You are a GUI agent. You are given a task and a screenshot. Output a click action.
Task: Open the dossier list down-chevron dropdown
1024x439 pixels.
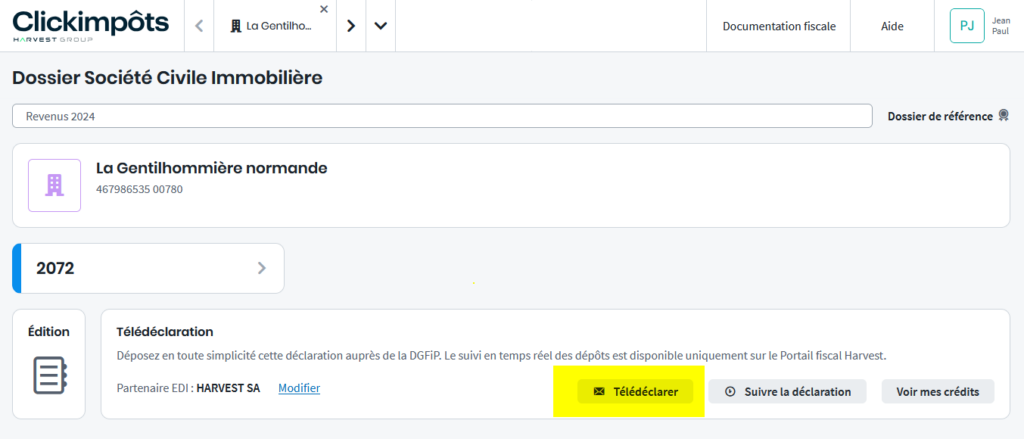[x=380, y=26]
